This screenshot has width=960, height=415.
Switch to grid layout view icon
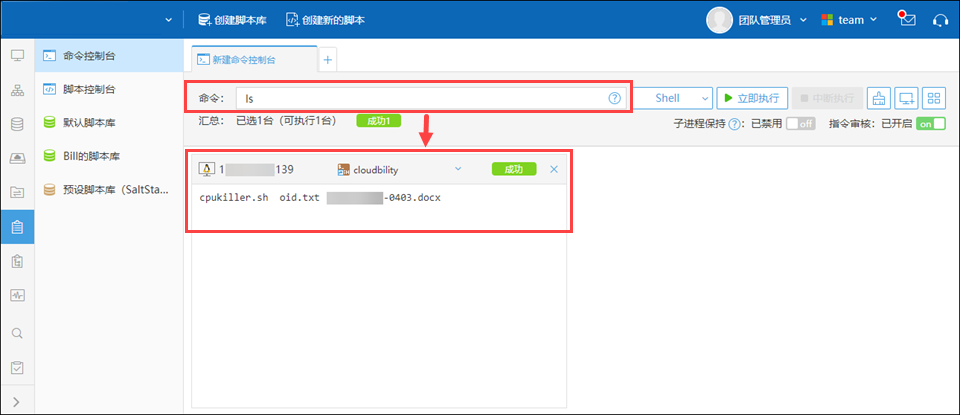pyautogui.click(x=934, y=98)
